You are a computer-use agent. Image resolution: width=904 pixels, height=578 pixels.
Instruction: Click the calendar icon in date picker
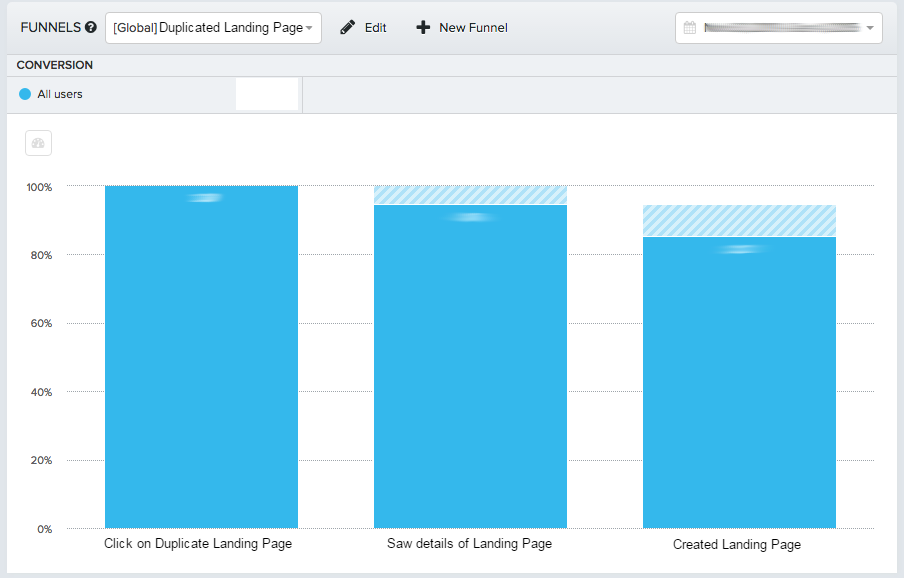690,28
